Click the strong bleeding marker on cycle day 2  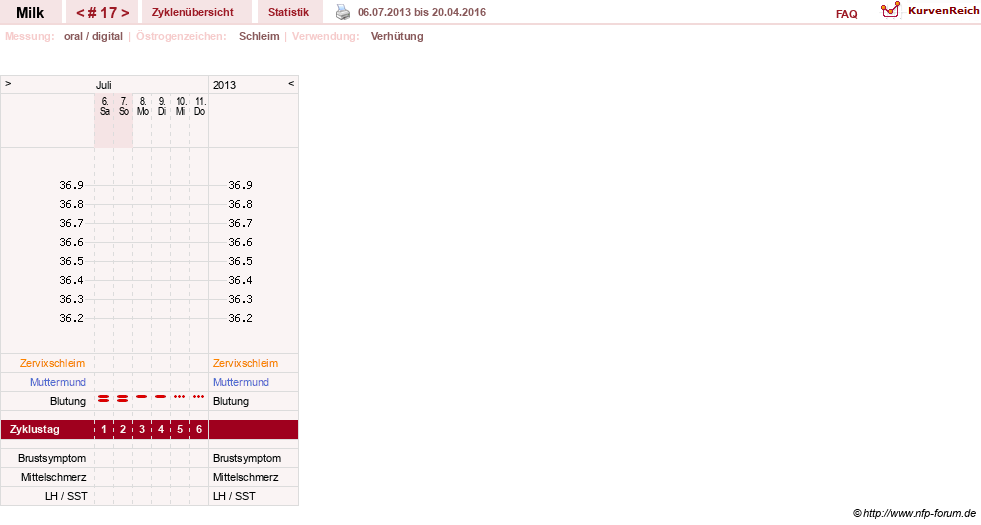[x=123, y=398]
